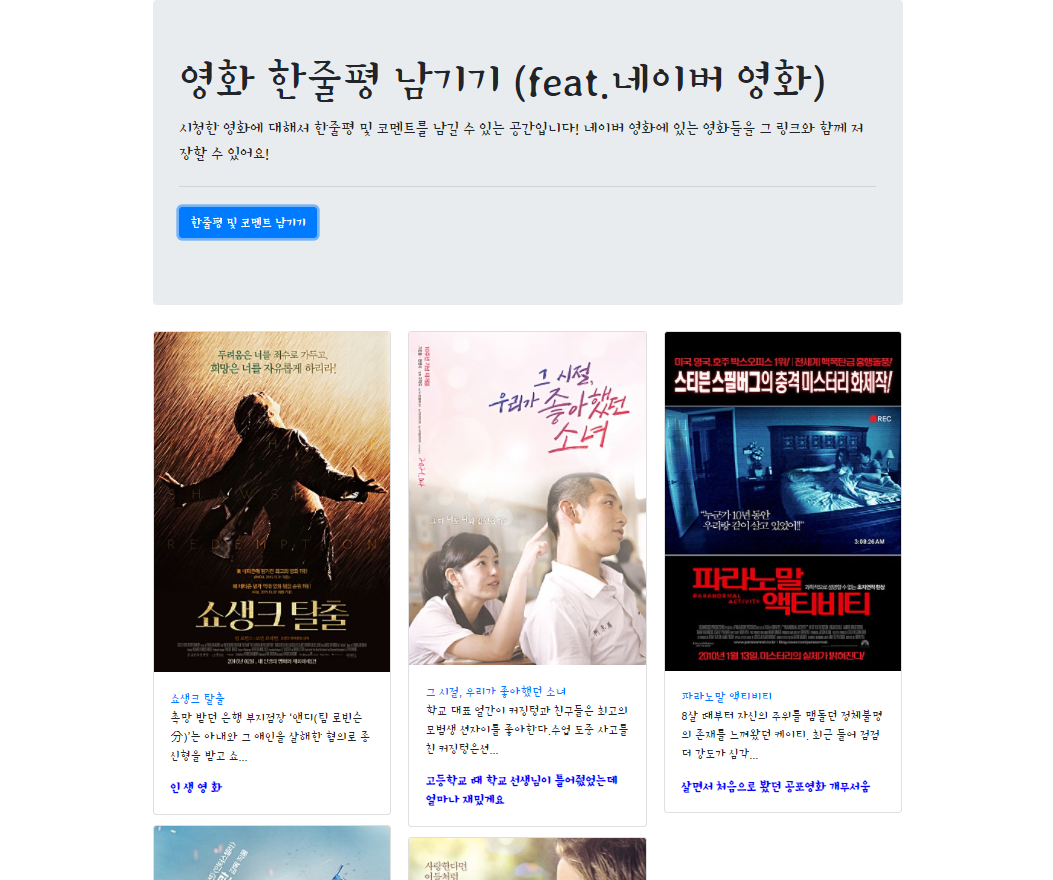Click the comment starting with 고등학교 때 학교 선생님이
Screen dimensions: 1053x880
pos(522,789)
